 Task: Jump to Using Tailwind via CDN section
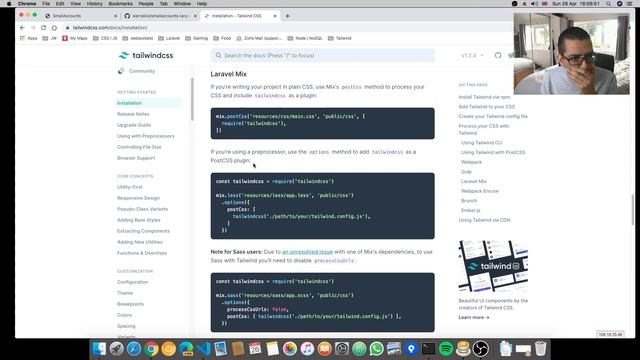pos(484,220)
